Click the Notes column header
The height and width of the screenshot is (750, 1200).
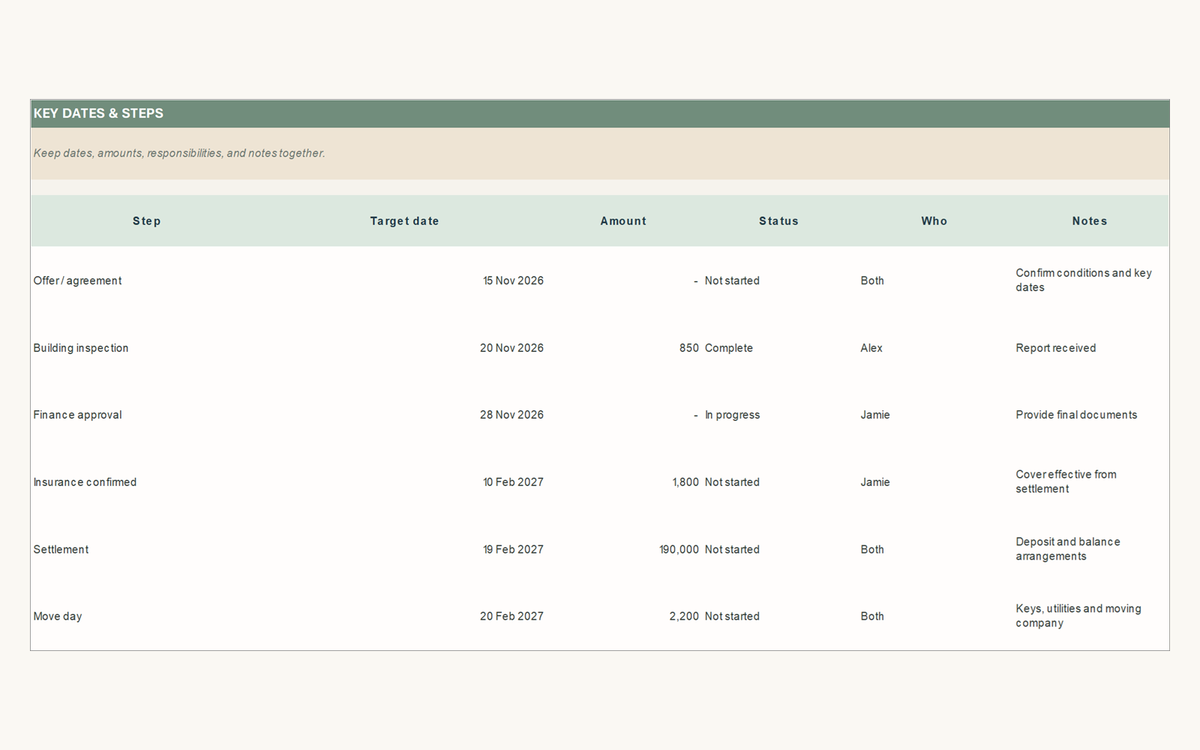(1090, 221)
